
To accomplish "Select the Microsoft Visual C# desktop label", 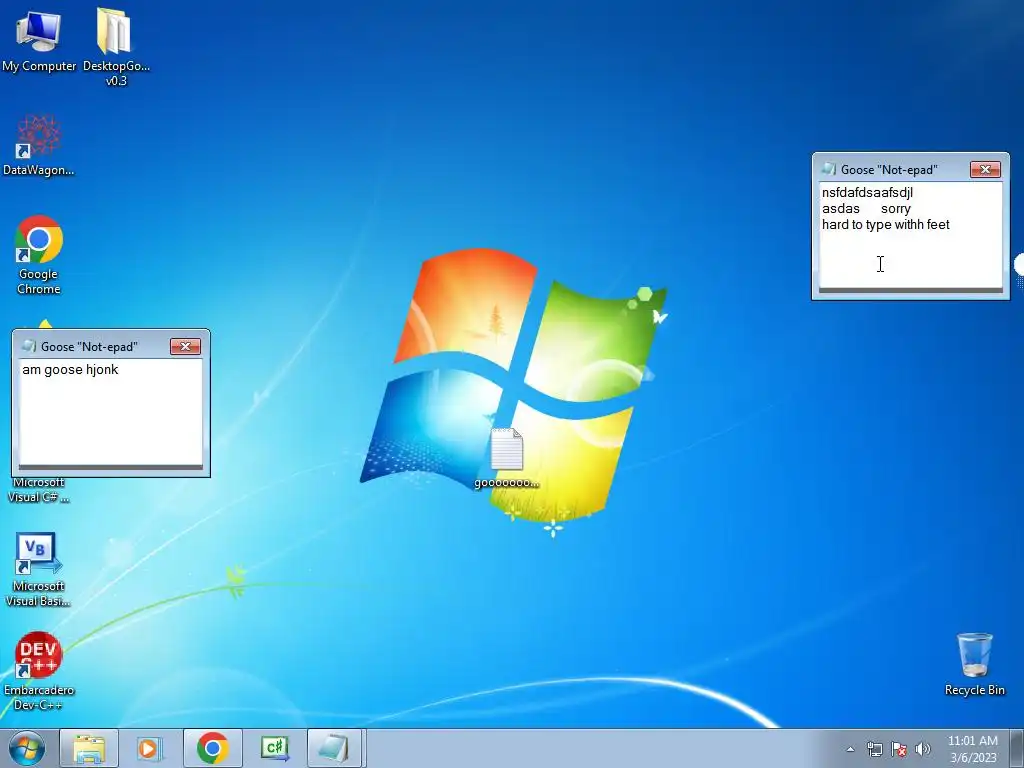I will pos(39,490).
